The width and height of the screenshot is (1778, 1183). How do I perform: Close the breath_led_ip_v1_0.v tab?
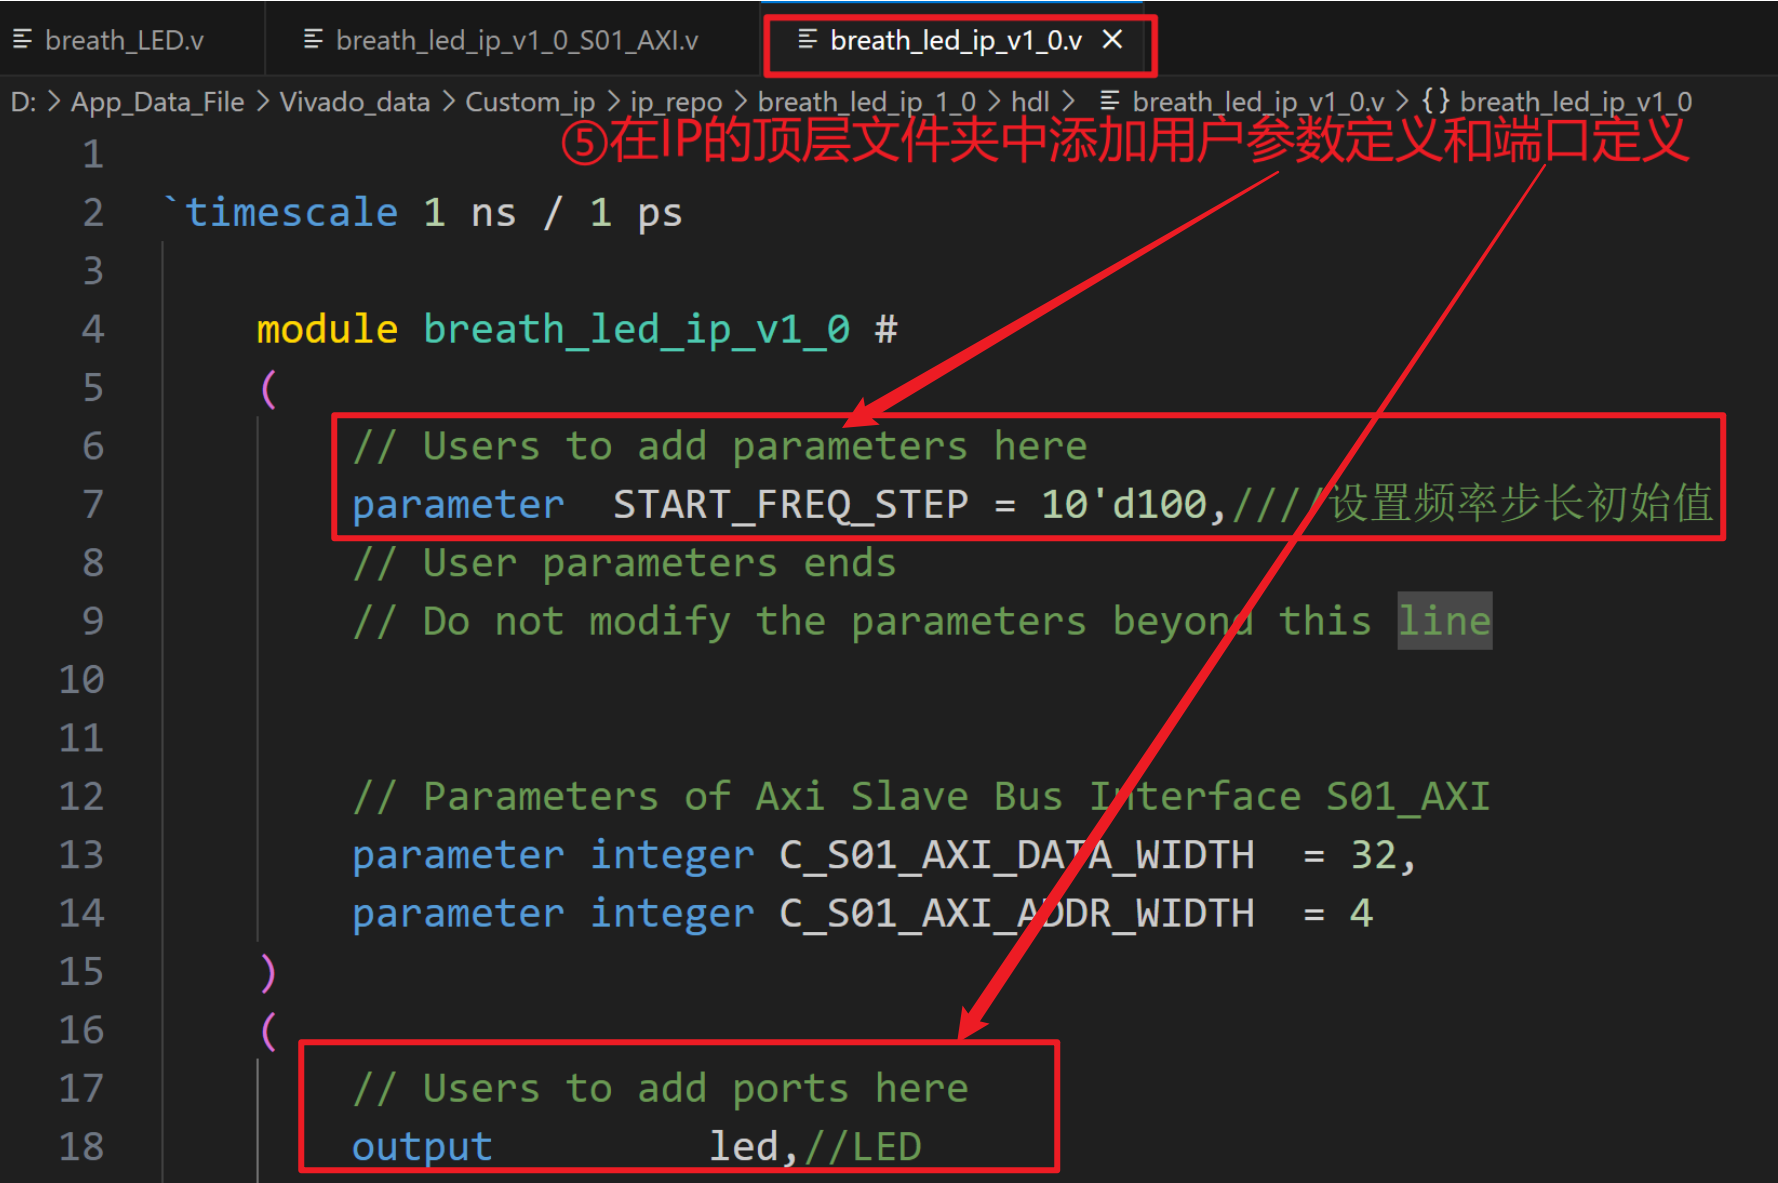click(1112, 40)
